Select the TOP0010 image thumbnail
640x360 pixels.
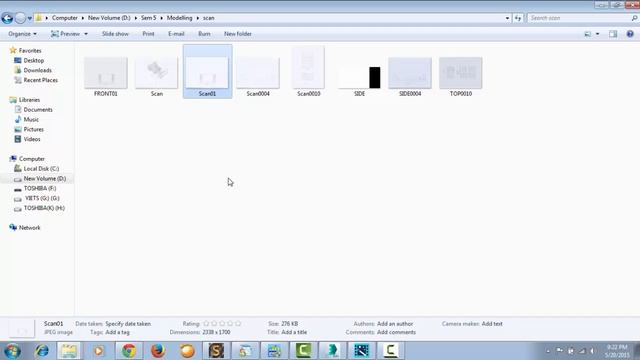point(461,73)
